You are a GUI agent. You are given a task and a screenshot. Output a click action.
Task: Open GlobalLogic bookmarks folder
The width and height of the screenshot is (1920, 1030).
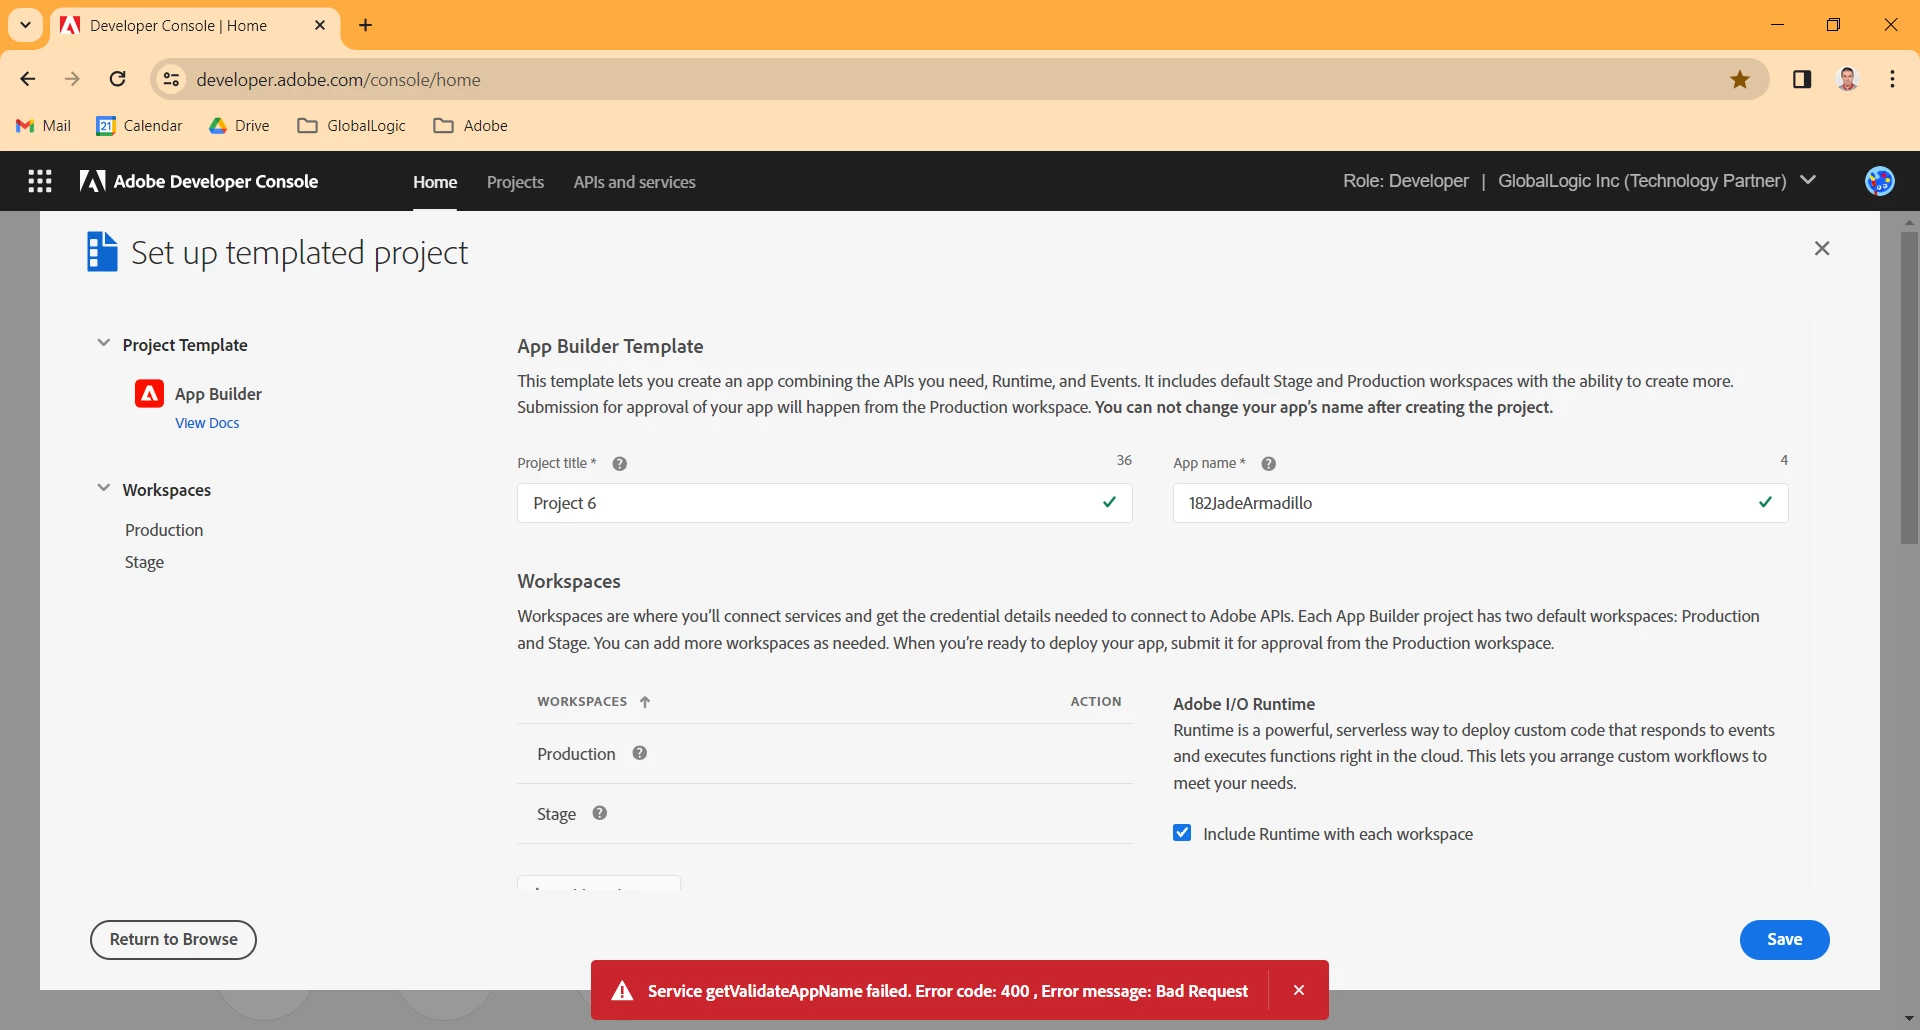pos(352,126)
